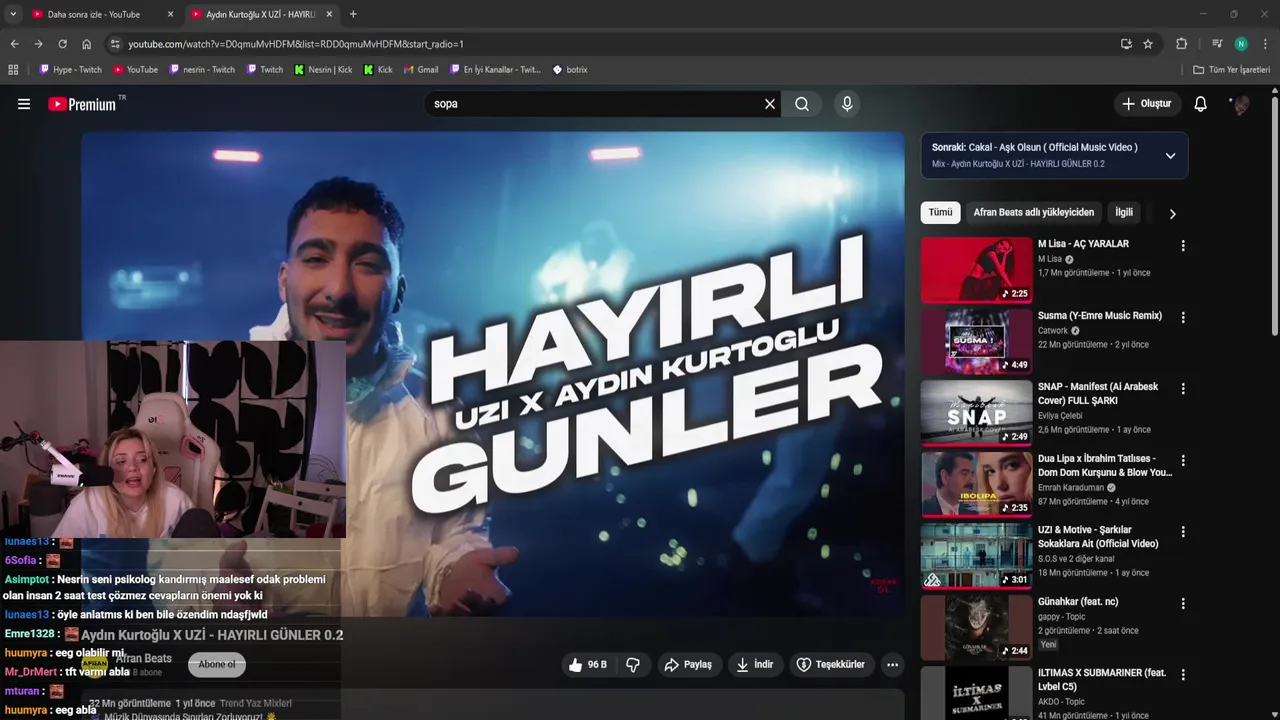The width and height of the screenshot is (1280, 720).
Task: Open Dua Lipa x İbrahim Tatlıses thumbnail
Action: coord(976,484)
